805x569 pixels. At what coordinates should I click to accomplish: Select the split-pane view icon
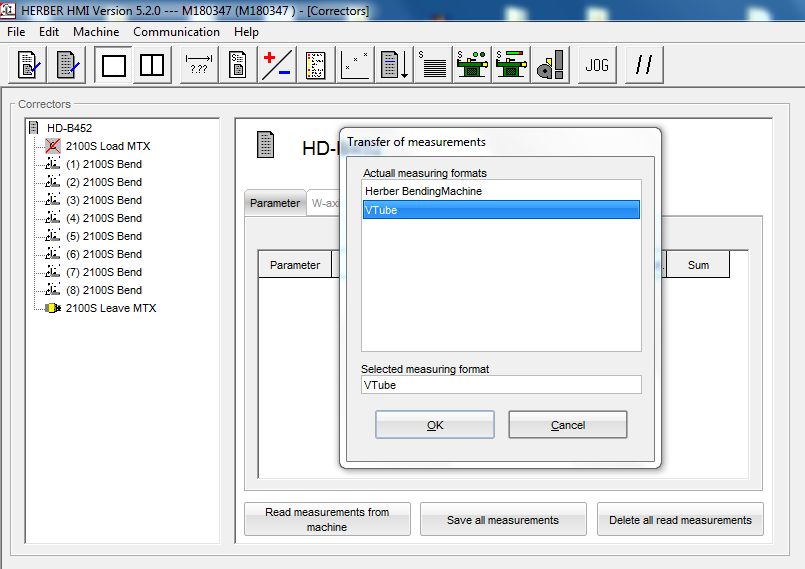pos(152,66)
